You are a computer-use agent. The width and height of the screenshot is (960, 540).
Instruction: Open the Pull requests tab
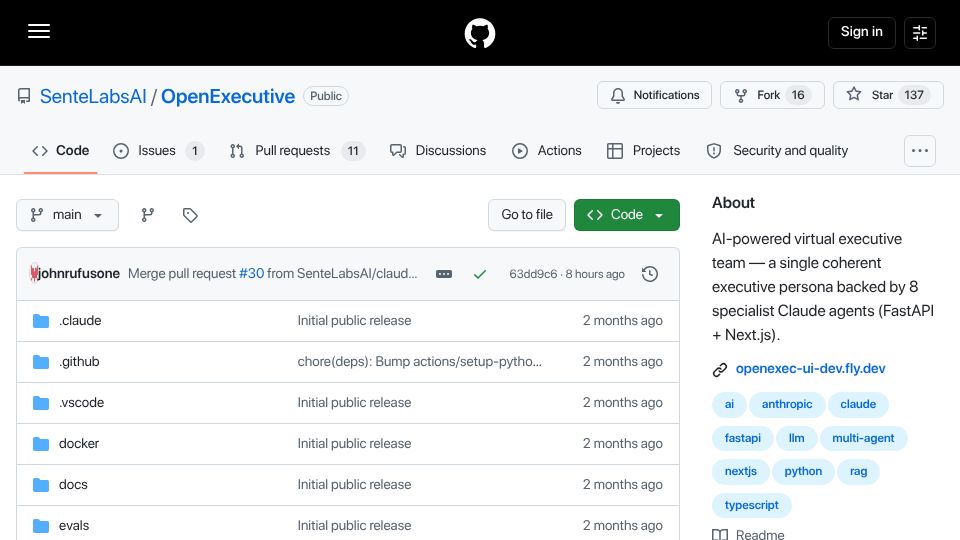click(x=297, y=151)
